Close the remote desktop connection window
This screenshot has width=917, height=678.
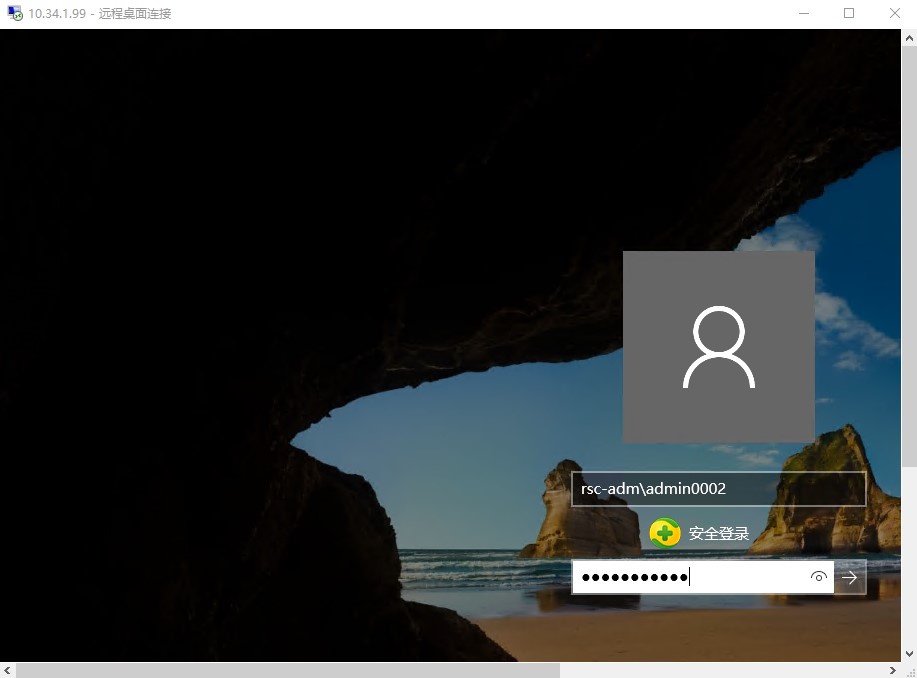[x=895, y=14]
